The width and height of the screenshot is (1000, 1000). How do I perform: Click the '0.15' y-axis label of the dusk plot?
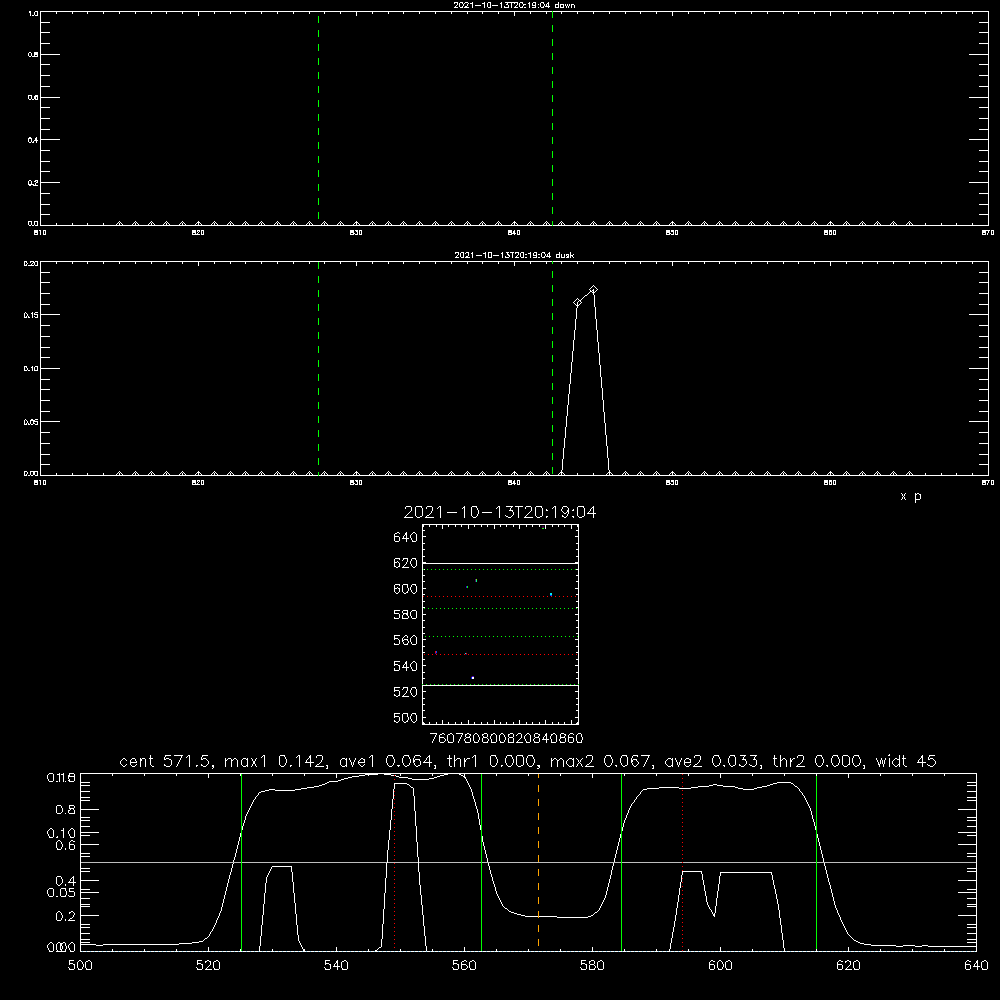coord(31,315)
